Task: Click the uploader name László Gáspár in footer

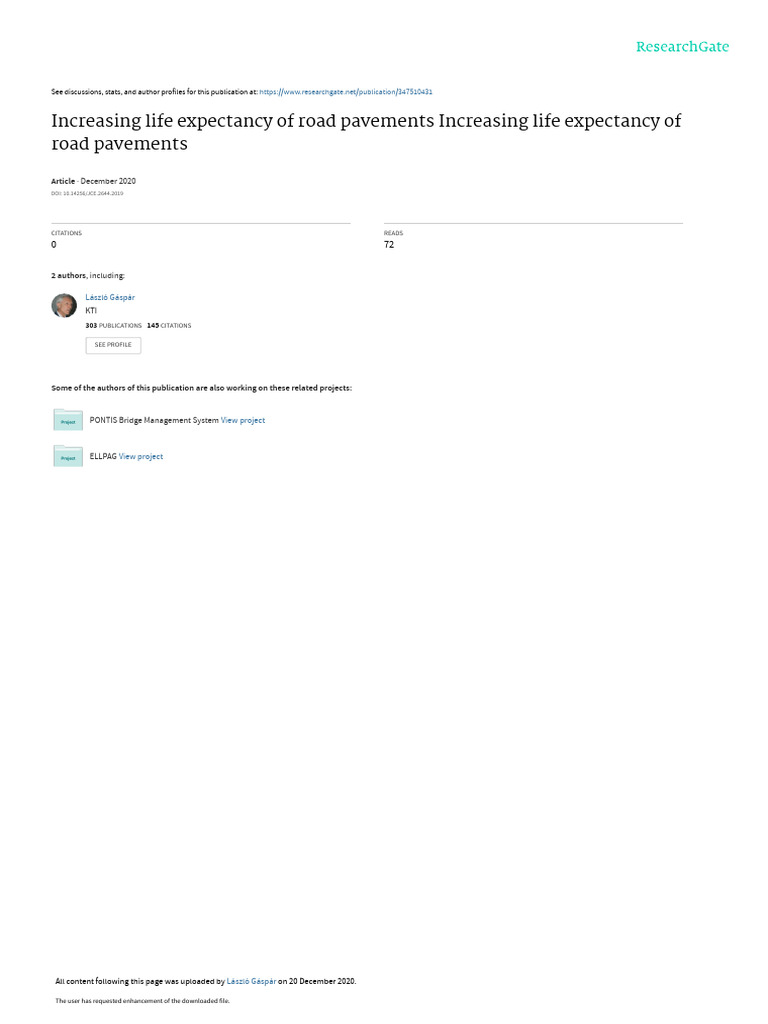Action: (x=251, y=981)
